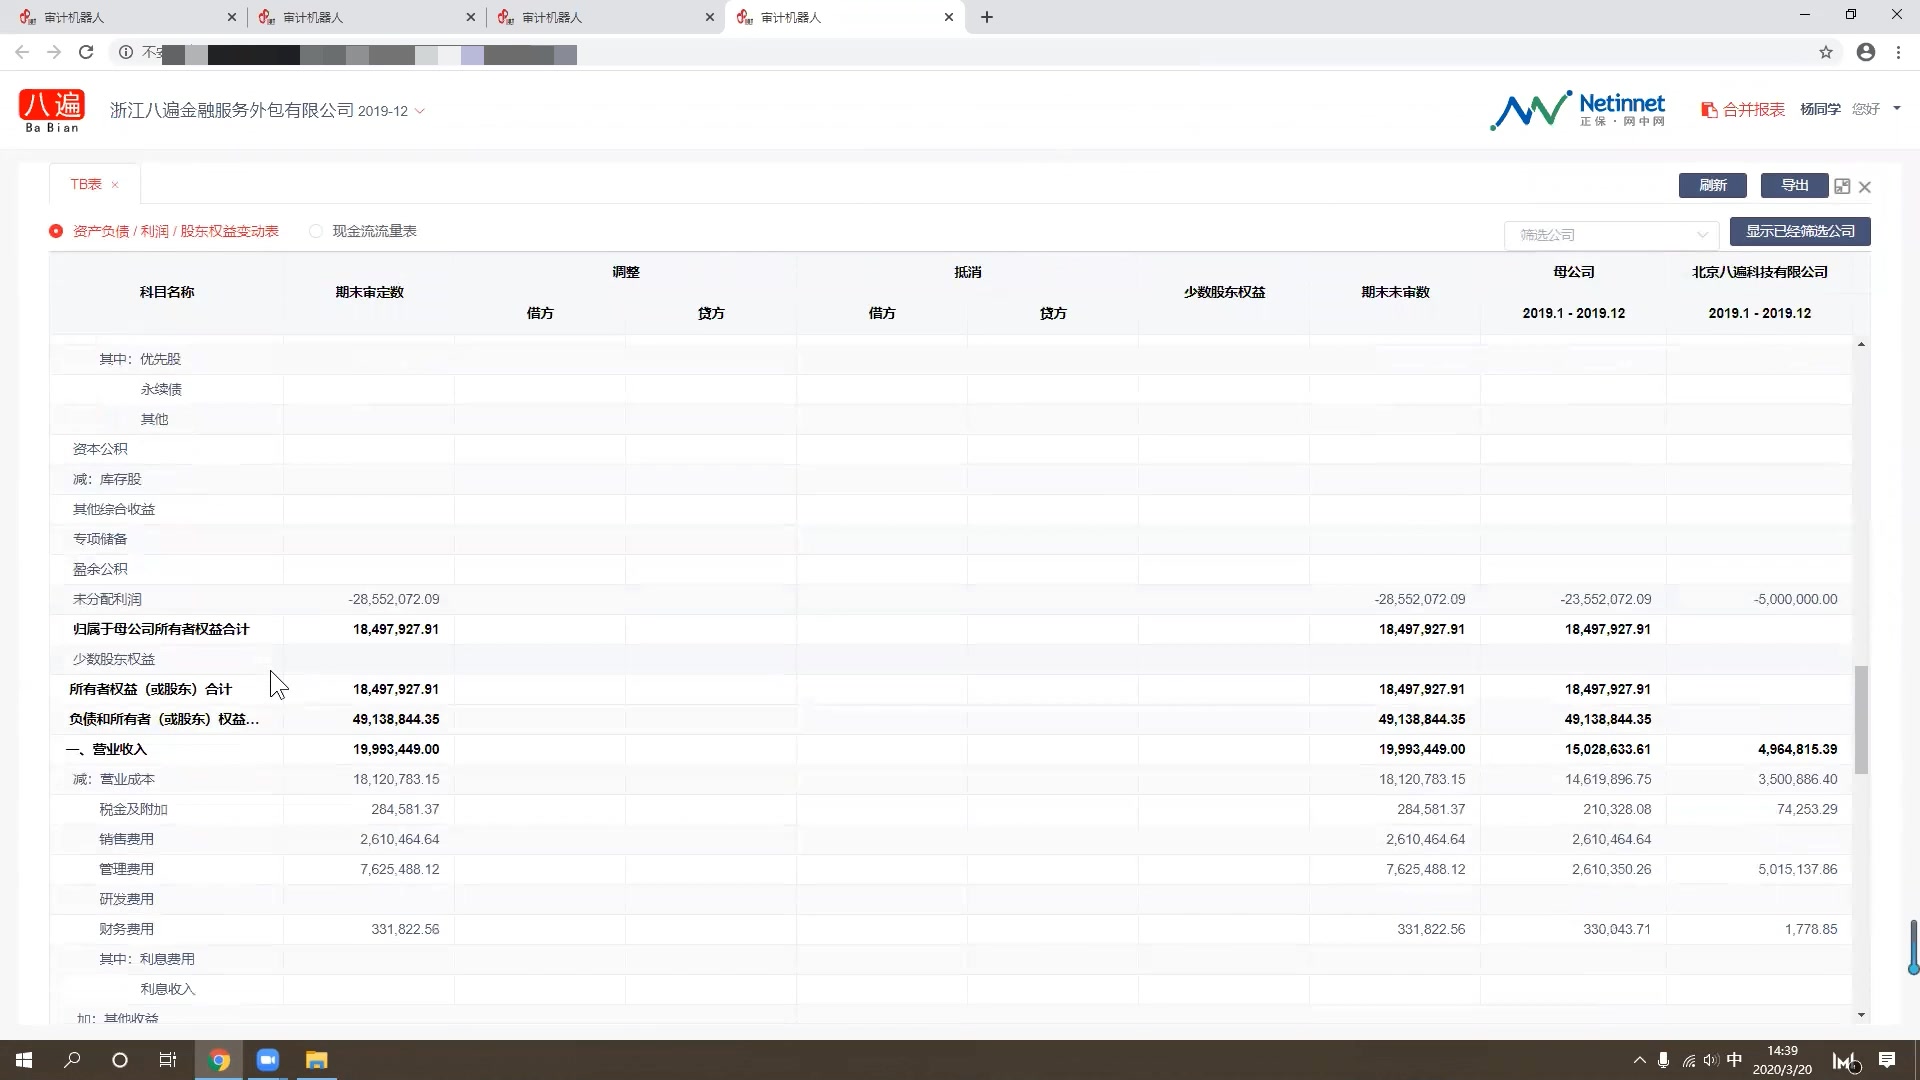Open Windows Start menu

tap(24, 1060)
